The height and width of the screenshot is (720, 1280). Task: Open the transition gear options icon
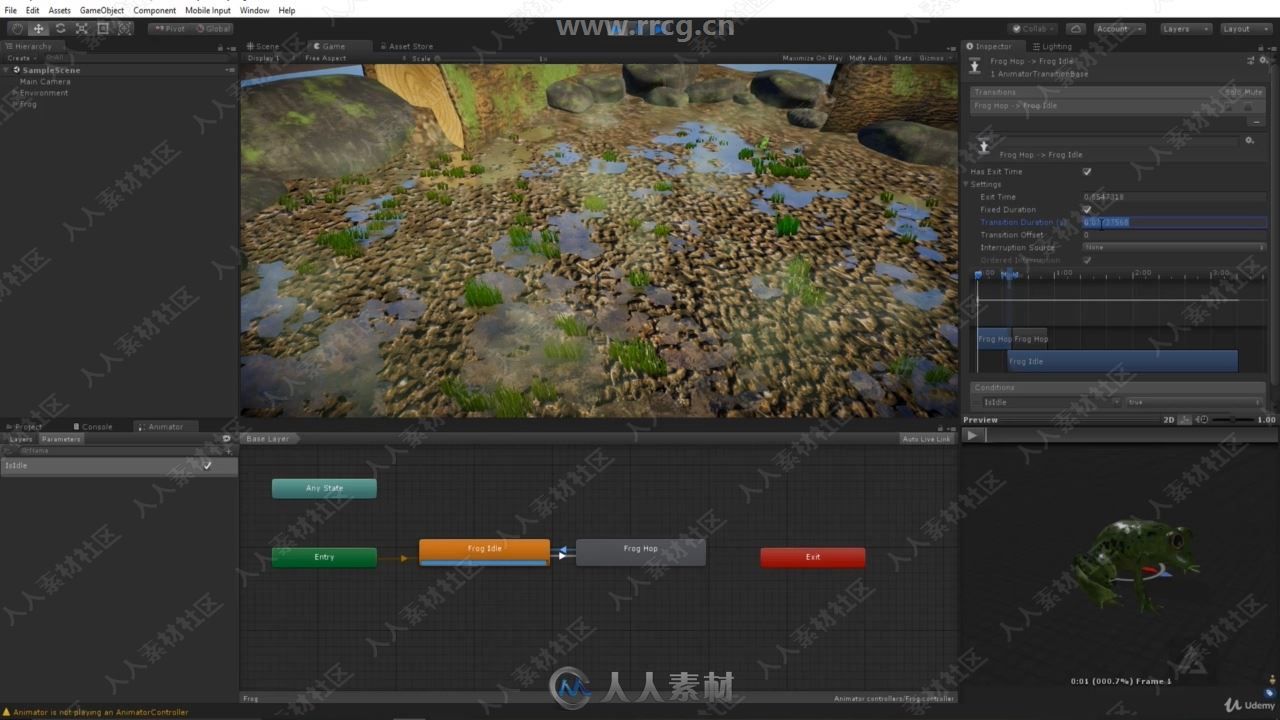coord(1249,141)
